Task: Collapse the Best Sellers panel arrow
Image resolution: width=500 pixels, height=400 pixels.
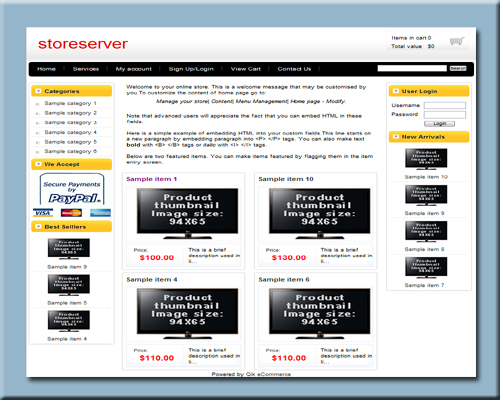Action: coord(38,226)
